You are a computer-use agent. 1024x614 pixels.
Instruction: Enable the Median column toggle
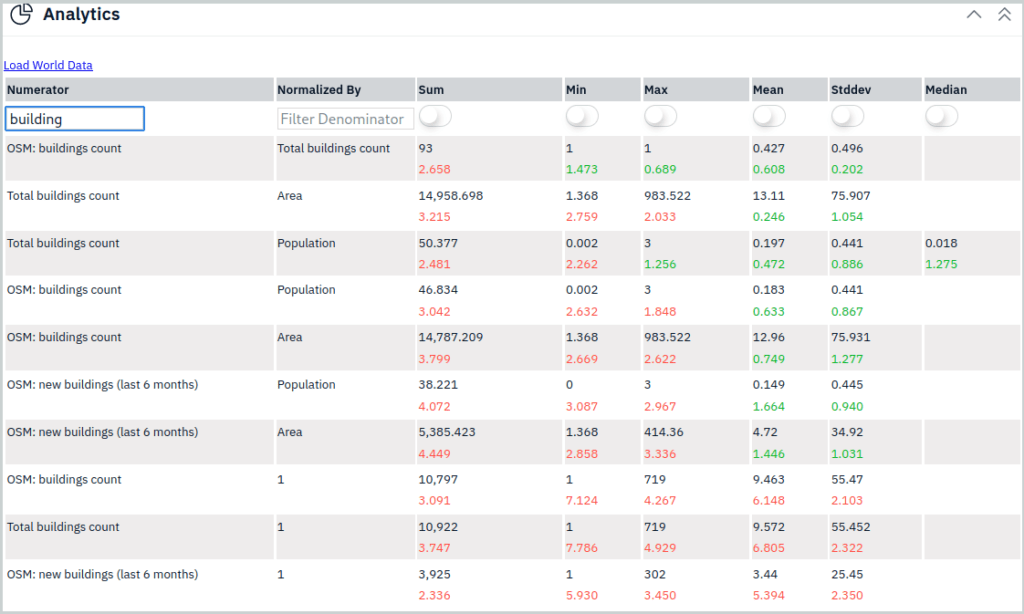tap(942, 117)
